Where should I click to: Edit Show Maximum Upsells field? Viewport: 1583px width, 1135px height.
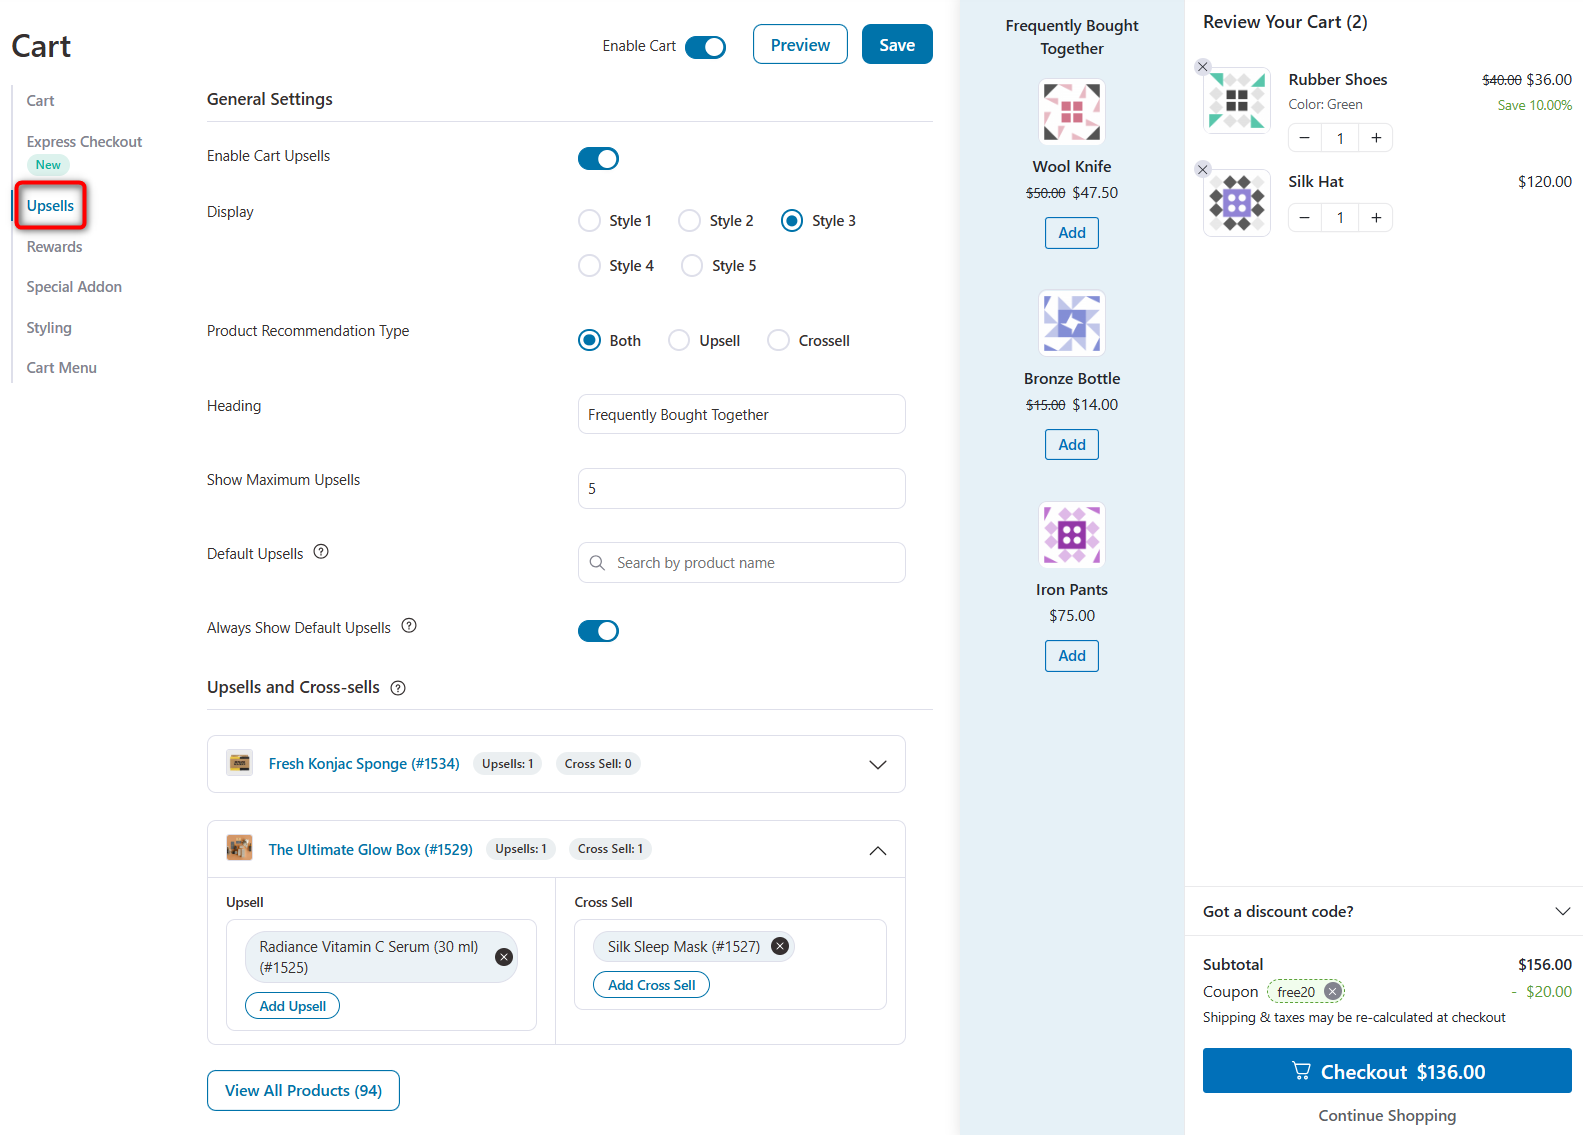coord(742,489)
